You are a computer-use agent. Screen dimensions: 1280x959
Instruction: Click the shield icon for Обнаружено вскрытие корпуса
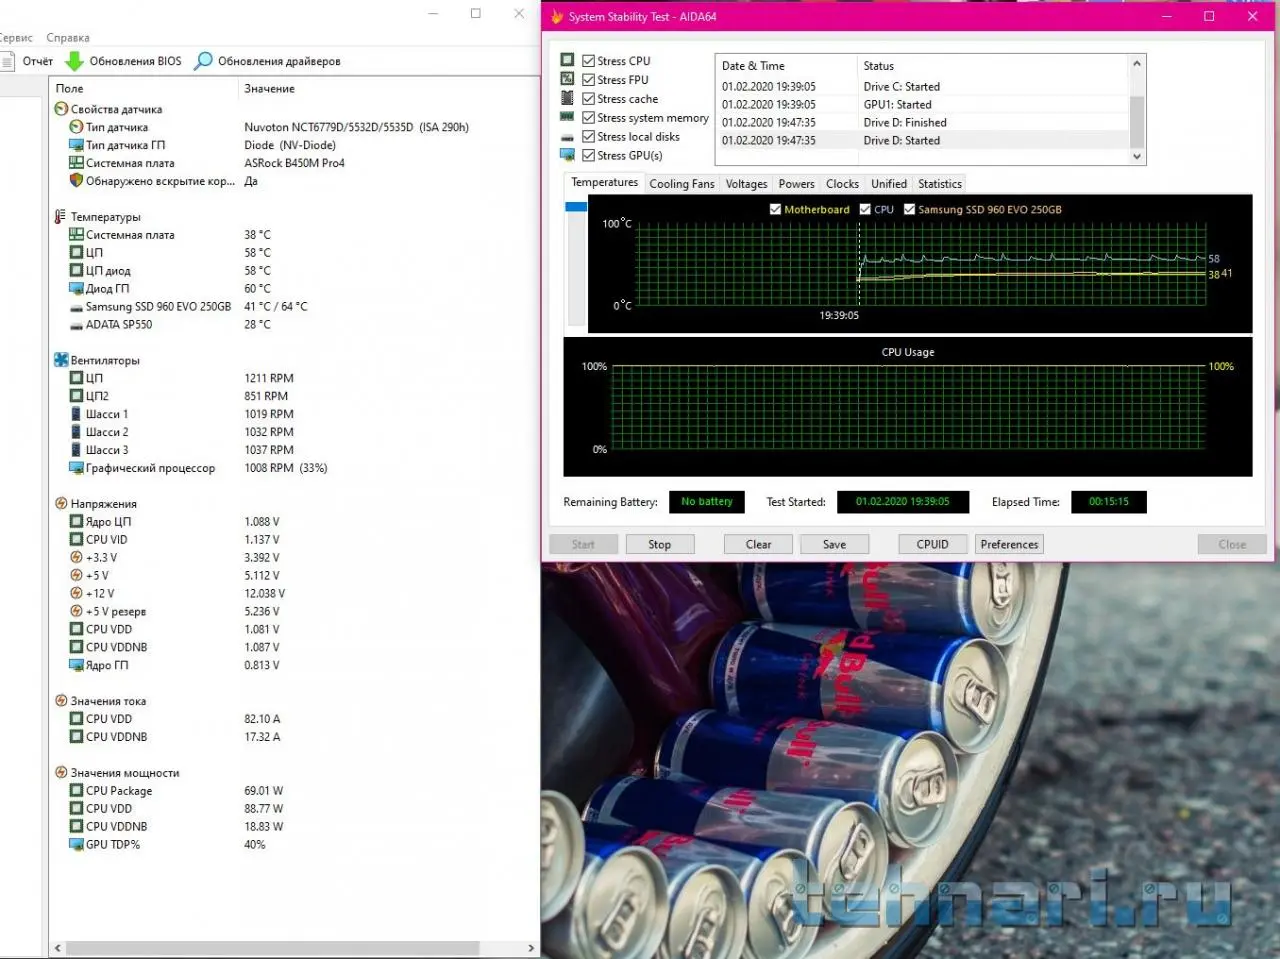(x=76, y=181)
